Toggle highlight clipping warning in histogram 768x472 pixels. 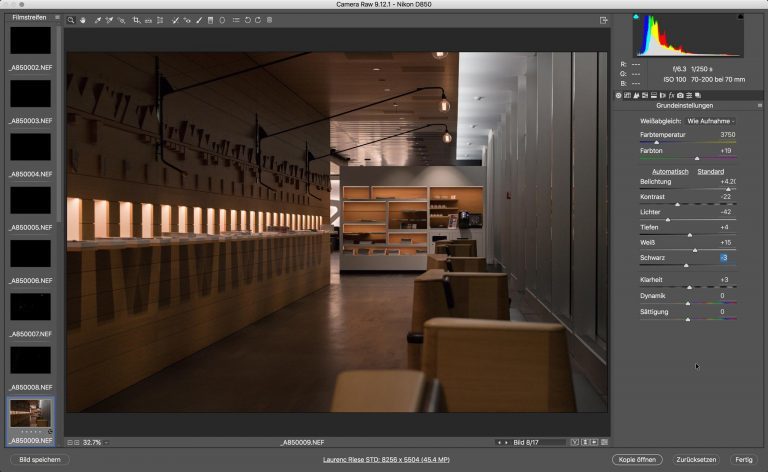pyautogui.click(x=740, y=17)
